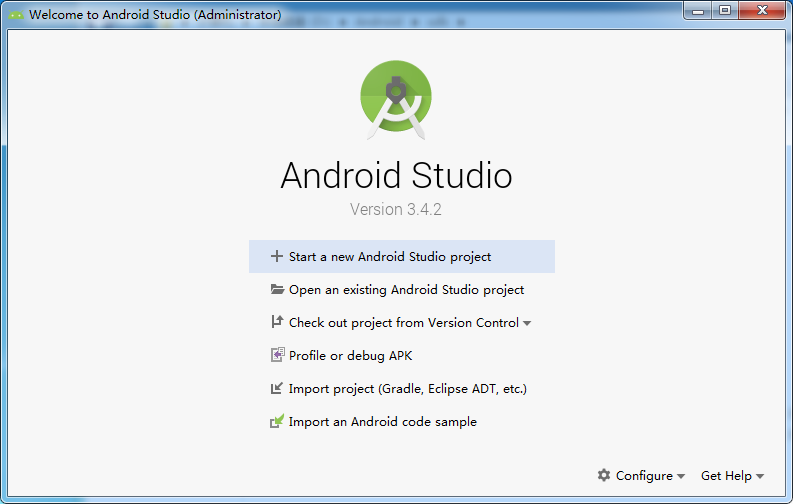The height and width of the screenshot is (504, 793).
Task: Click the folder icon for existing project
Action: coord(277,289)
